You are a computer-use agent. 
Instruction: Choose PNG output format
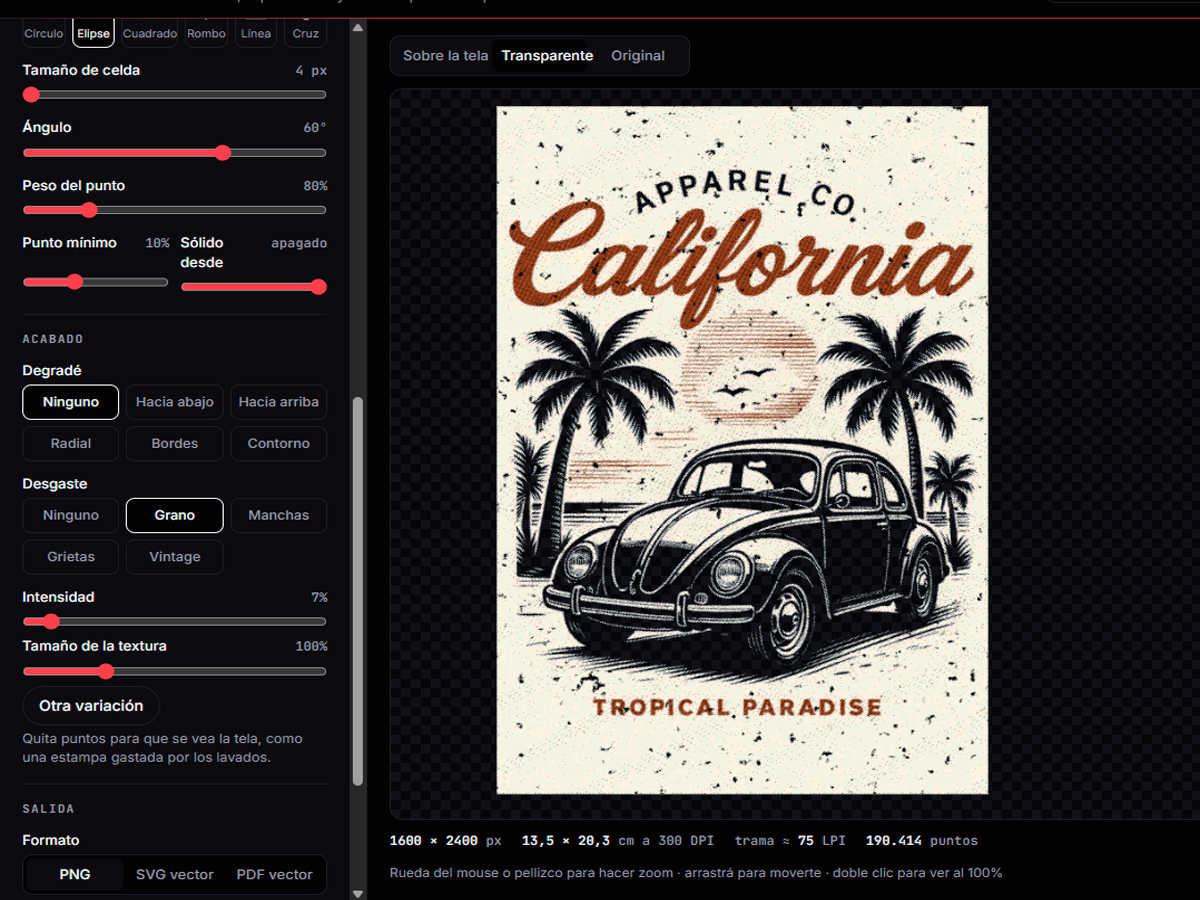click(75, 874)
